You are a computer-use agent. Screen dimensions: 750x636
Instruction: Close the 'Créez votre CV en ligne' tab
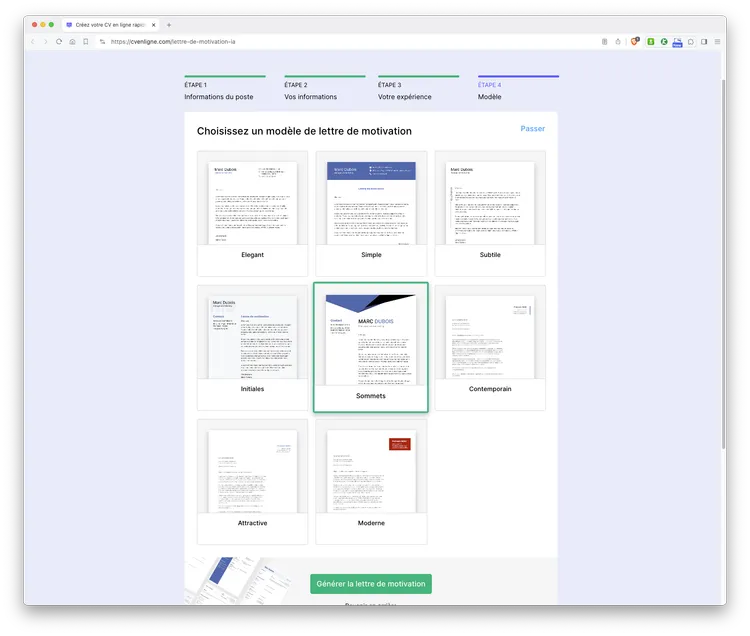point(154,25)
